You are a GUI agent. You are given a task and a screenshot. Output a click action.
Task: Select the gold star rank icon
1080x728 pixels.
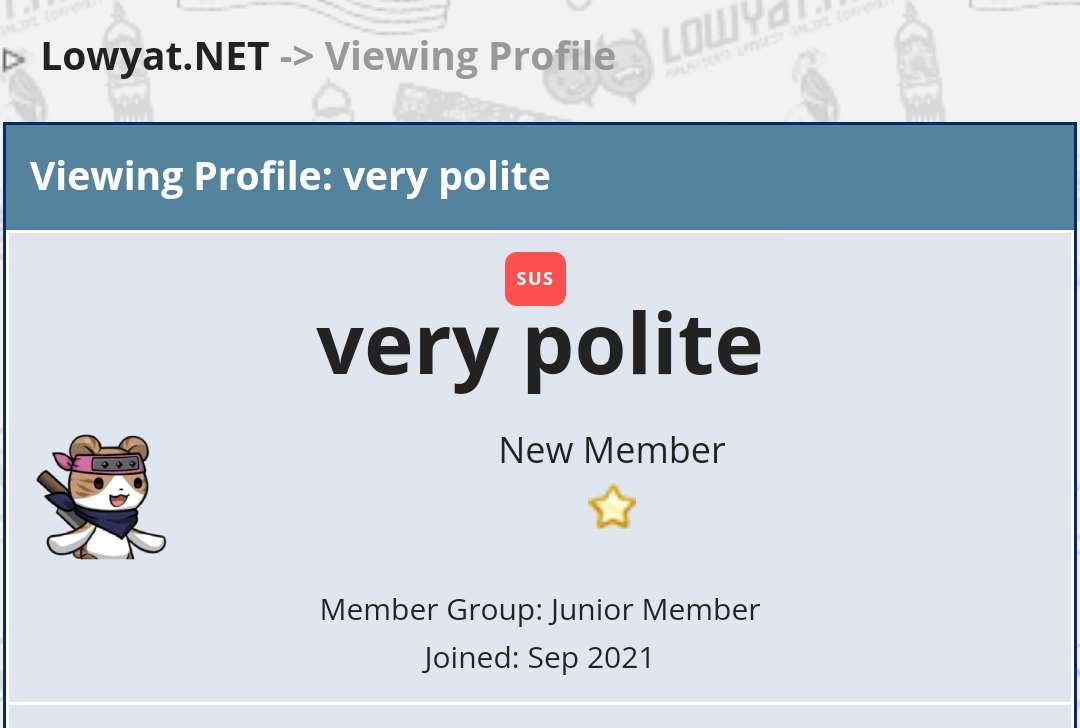tap(612, 507)
